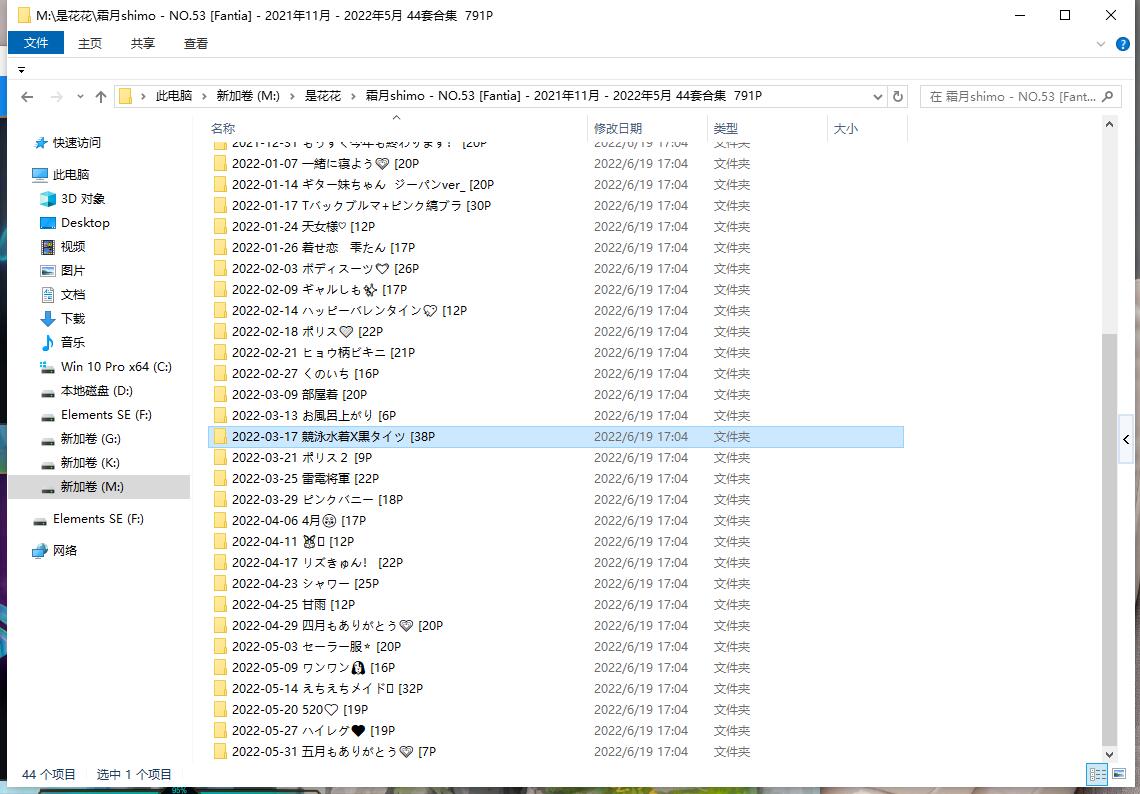Click the search magnifier icon
The width and height of the screenshot is (1140, 794).
point(1107,97)
